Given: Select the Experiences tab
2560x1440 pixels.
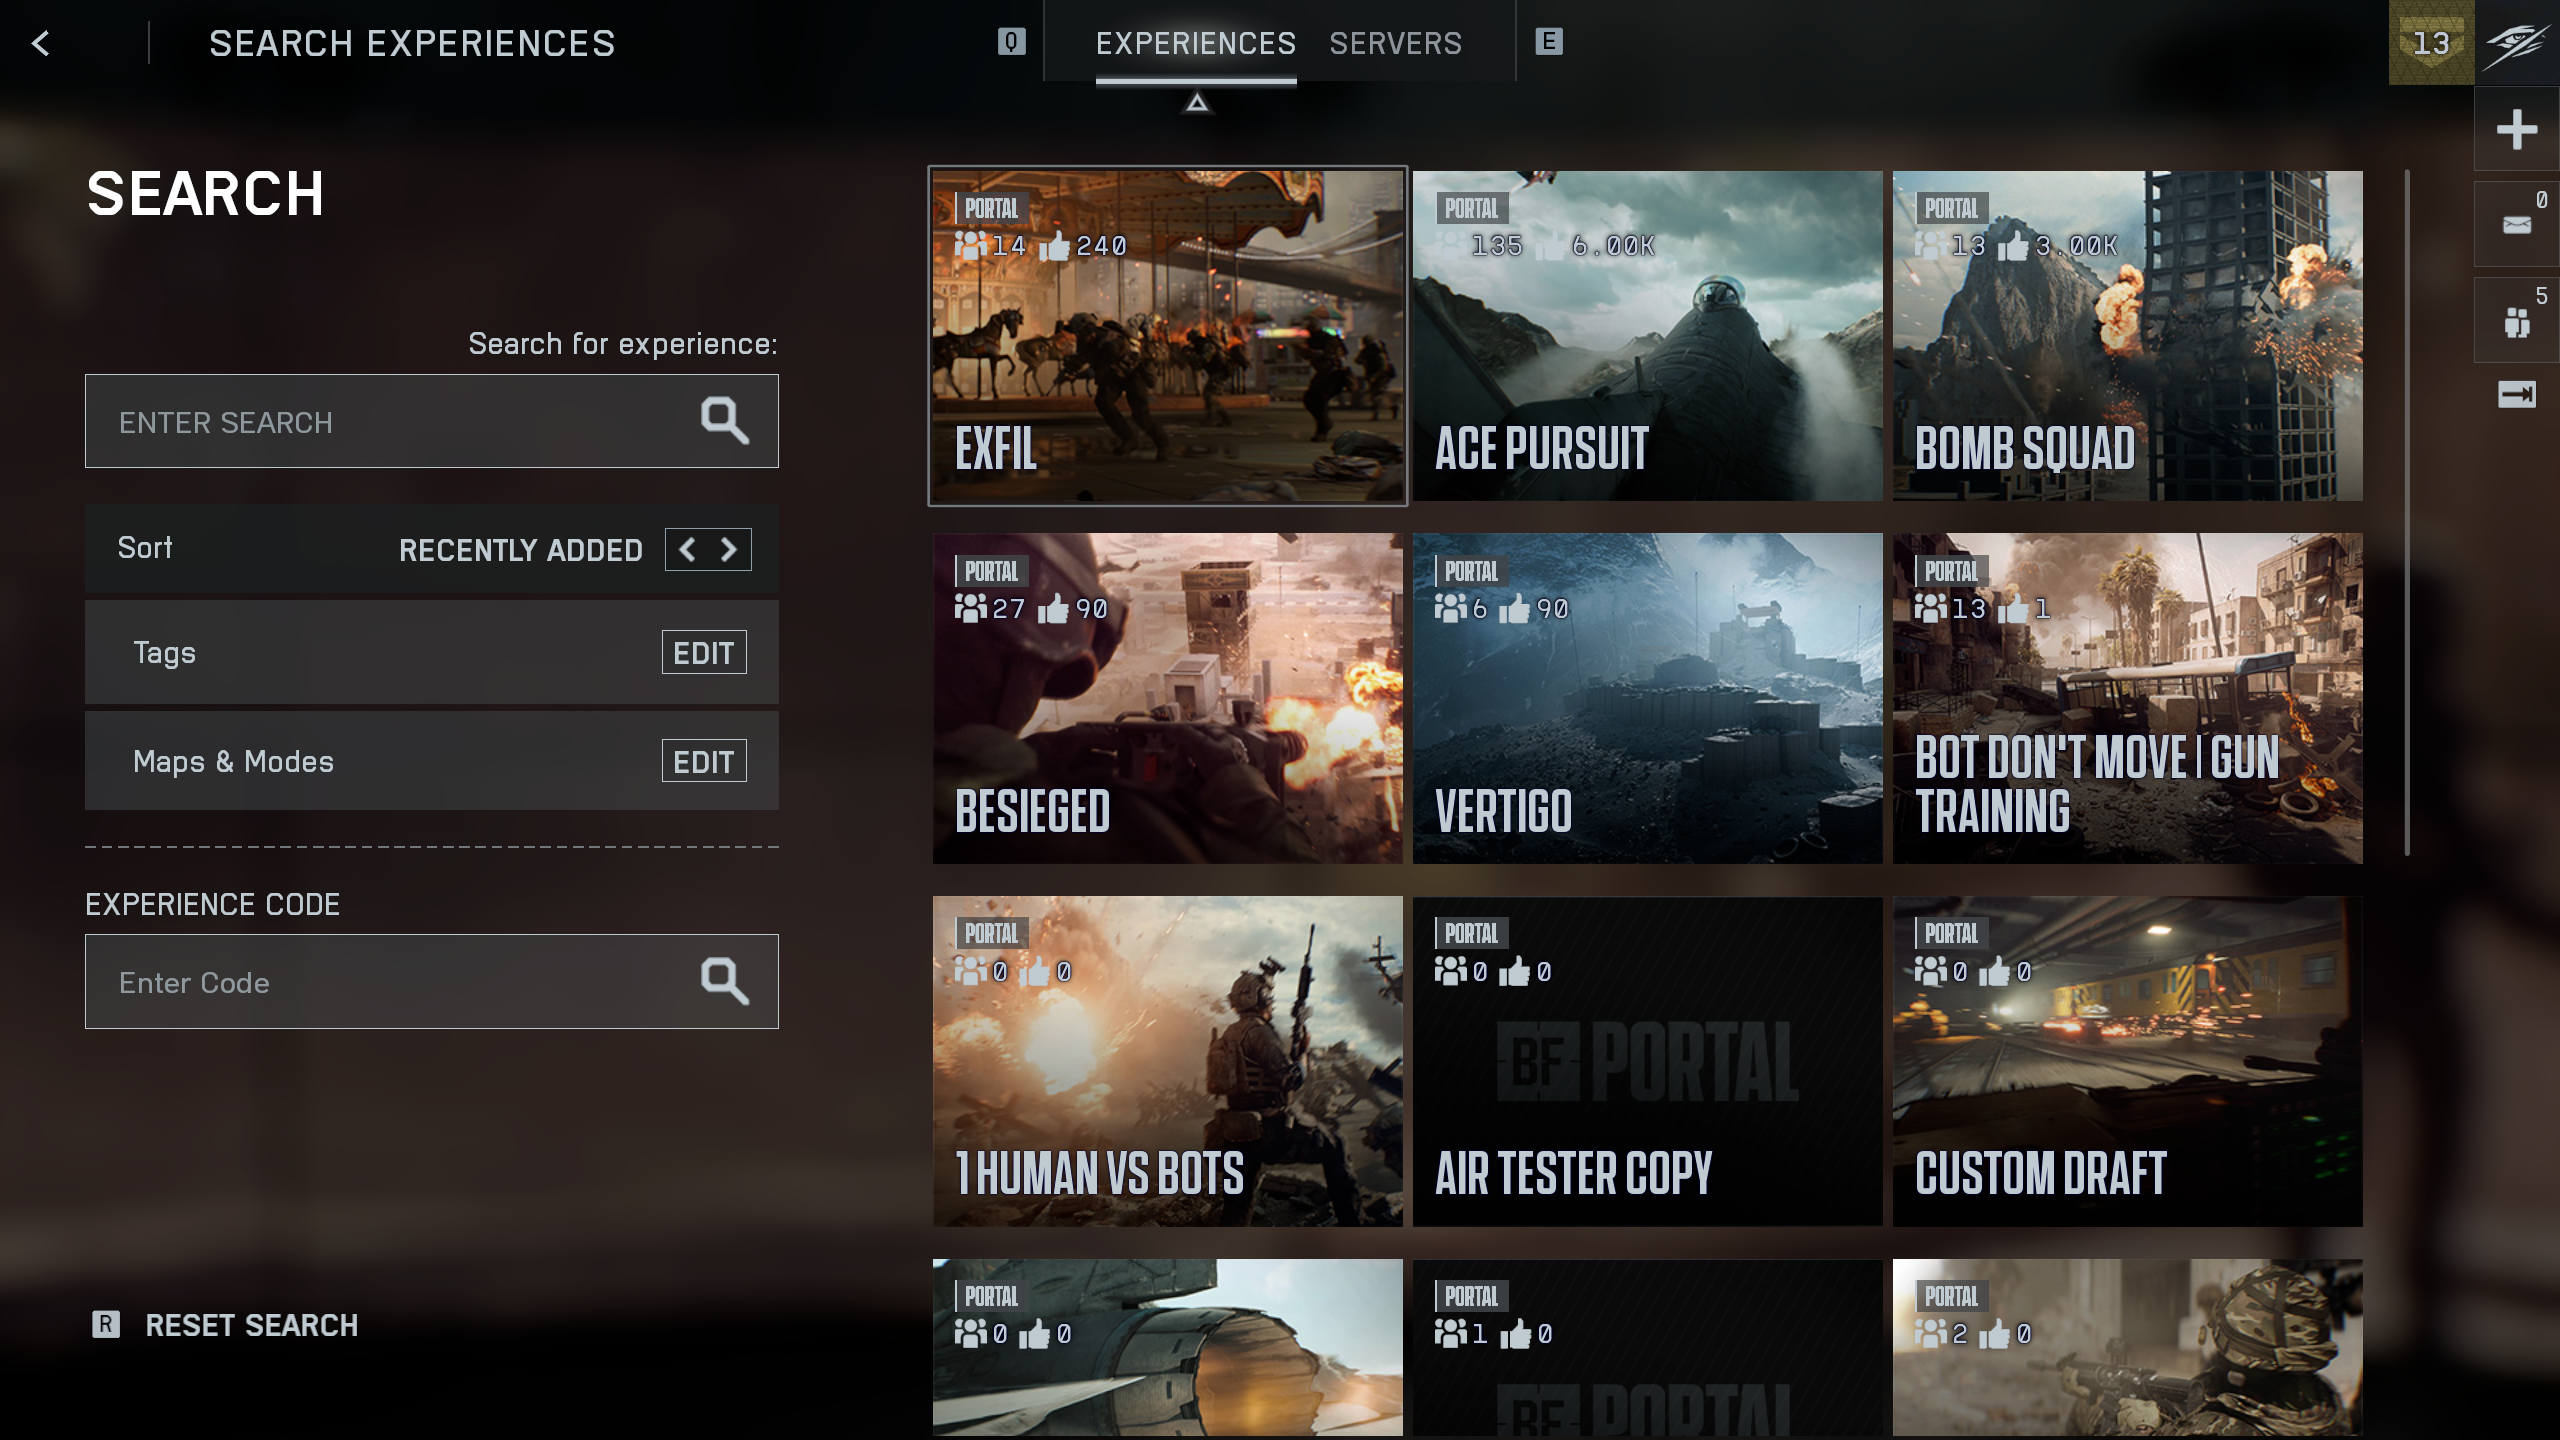Looking at the screenshot, I should 1195,43.
